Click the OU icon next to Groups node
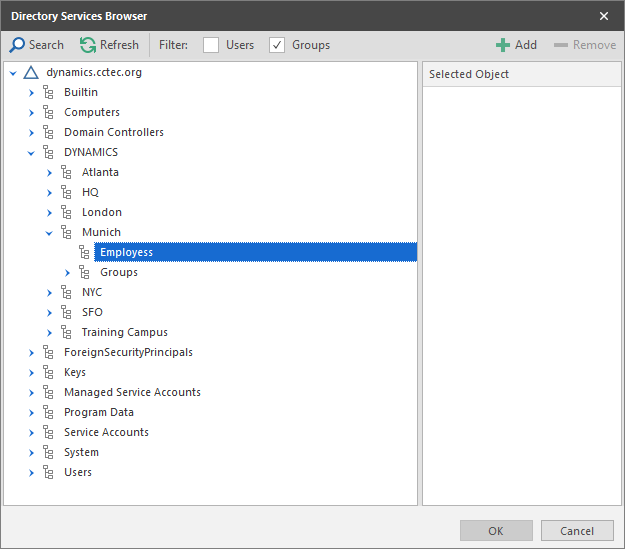Viewport: 625px width, 549px height. [84, 272]
